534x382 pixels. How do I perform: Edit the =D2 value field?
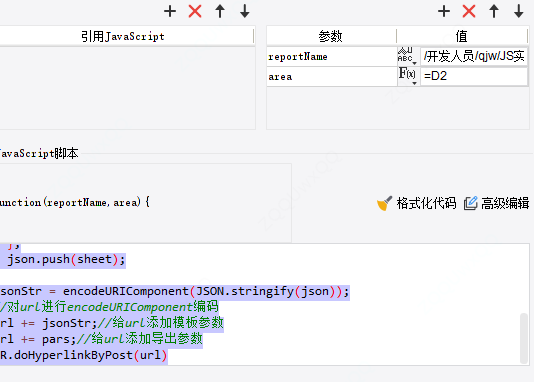pyautogui.click(x=474, y=76)
